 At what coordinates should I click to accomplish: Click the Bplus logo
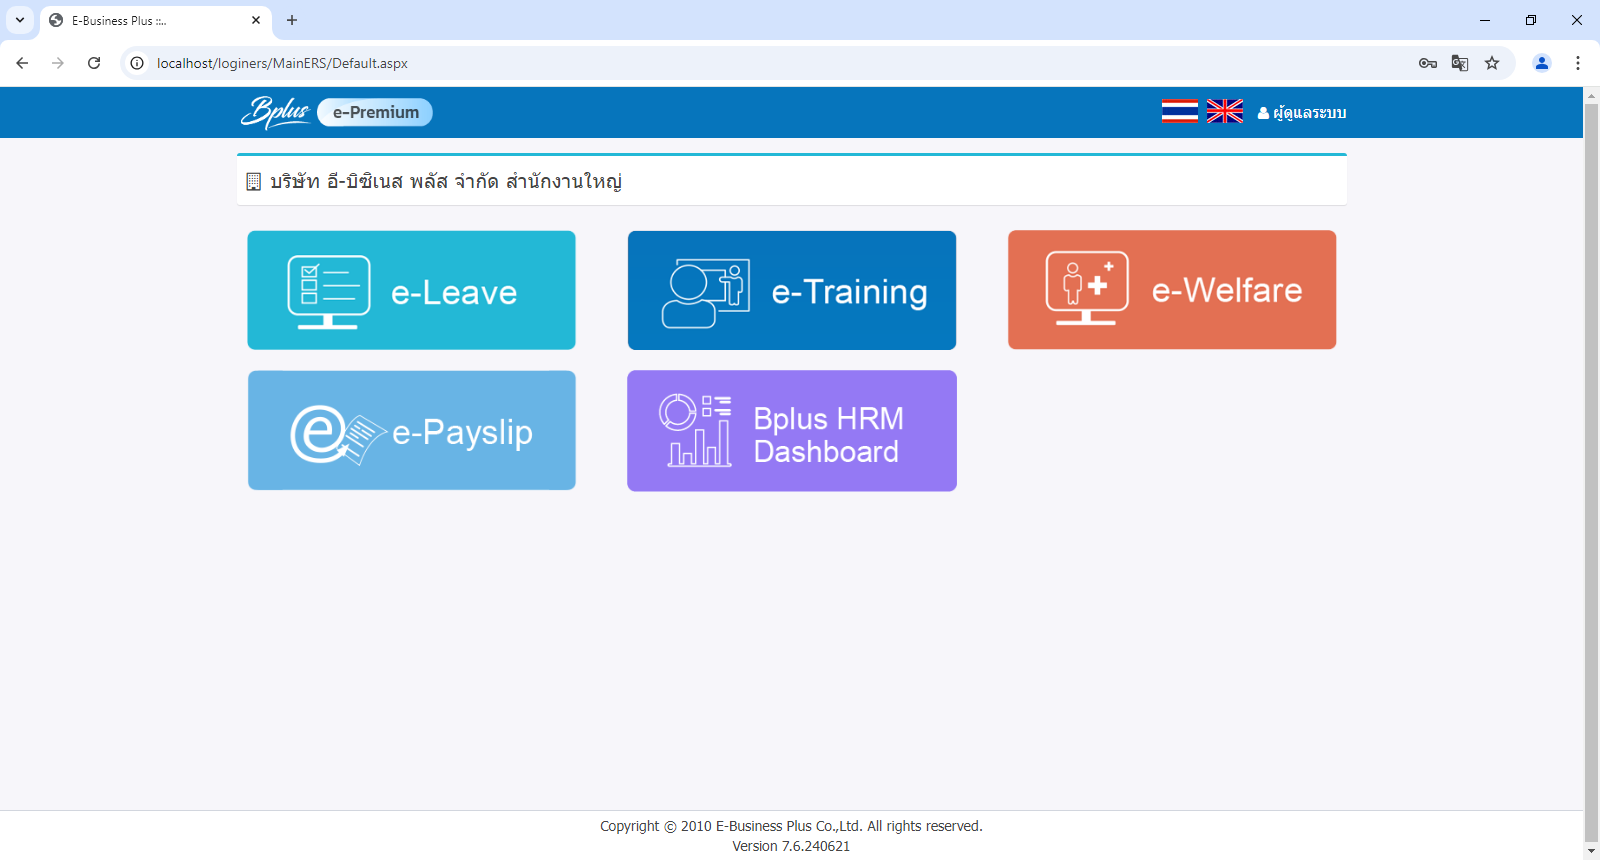pyautogui.click(x=275, y=112)
